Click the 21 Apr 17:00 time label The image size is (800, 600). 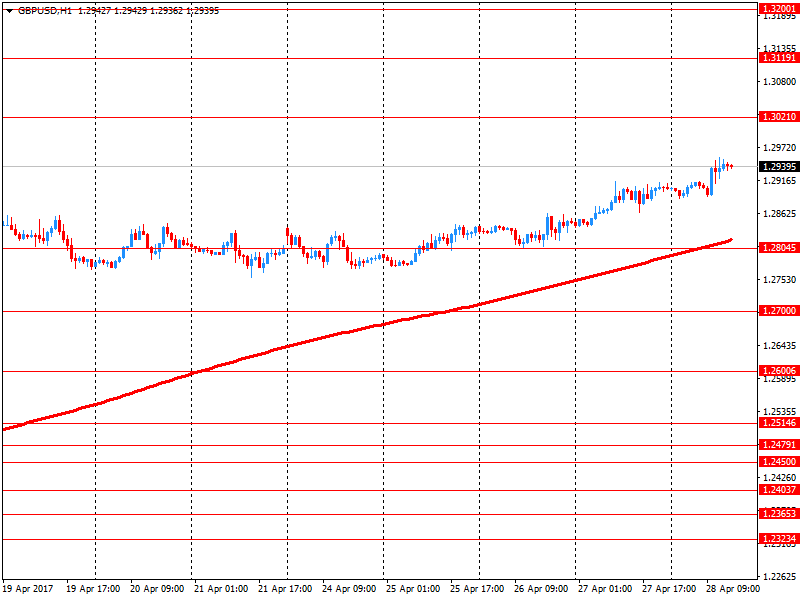coord(285,589)
